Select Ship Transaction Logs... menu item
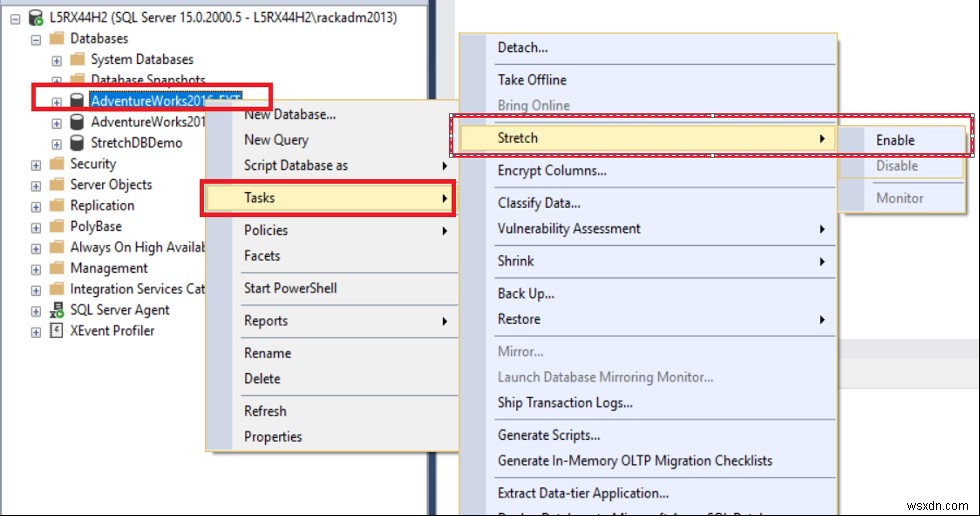Viewport: 980px width, 516px height. pyautogui.click(x=649, y=403)
